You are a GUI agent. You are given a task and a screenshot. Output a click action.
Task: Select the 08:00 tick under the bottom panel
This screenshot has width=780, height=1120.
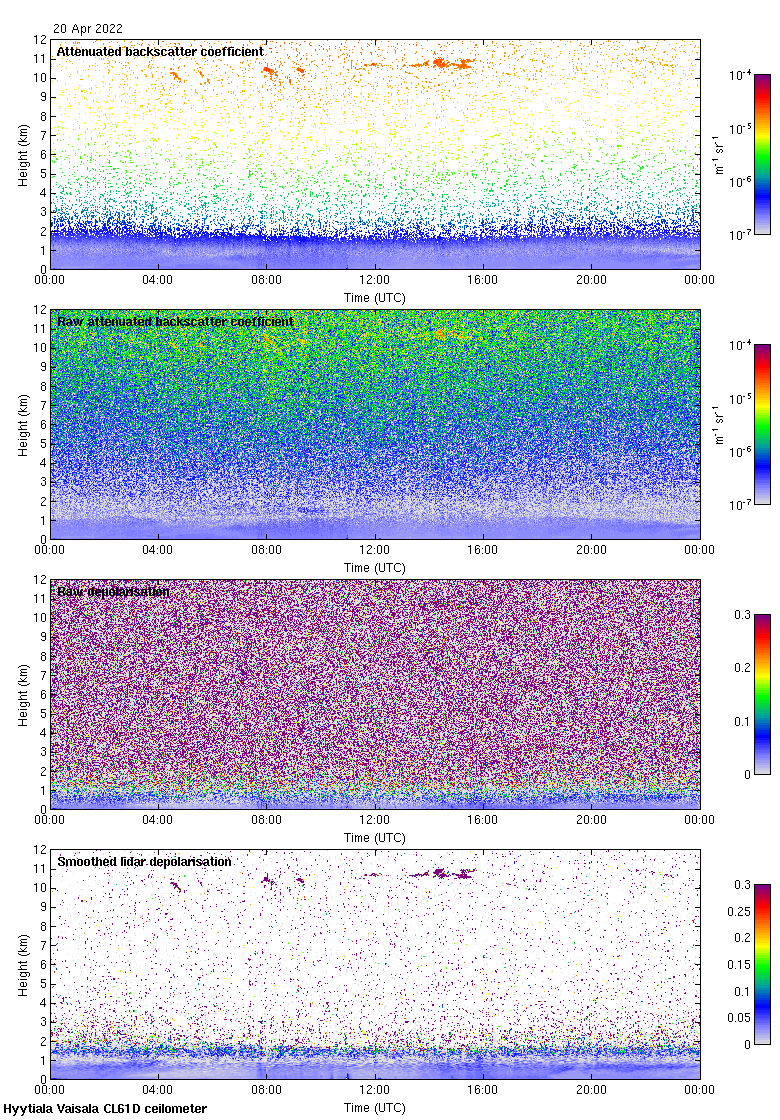[x=267, y=1090]
